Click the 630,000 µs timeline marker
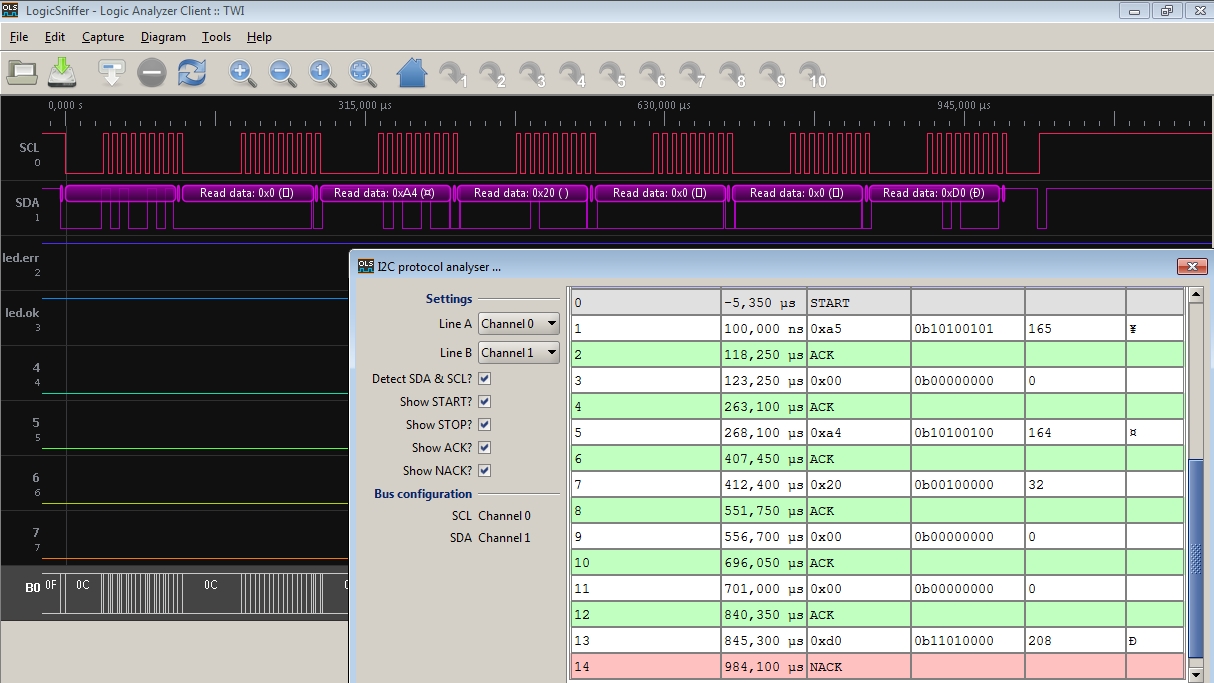The height and width of the screenshot is (683, 1214). (x=664, y=105)
